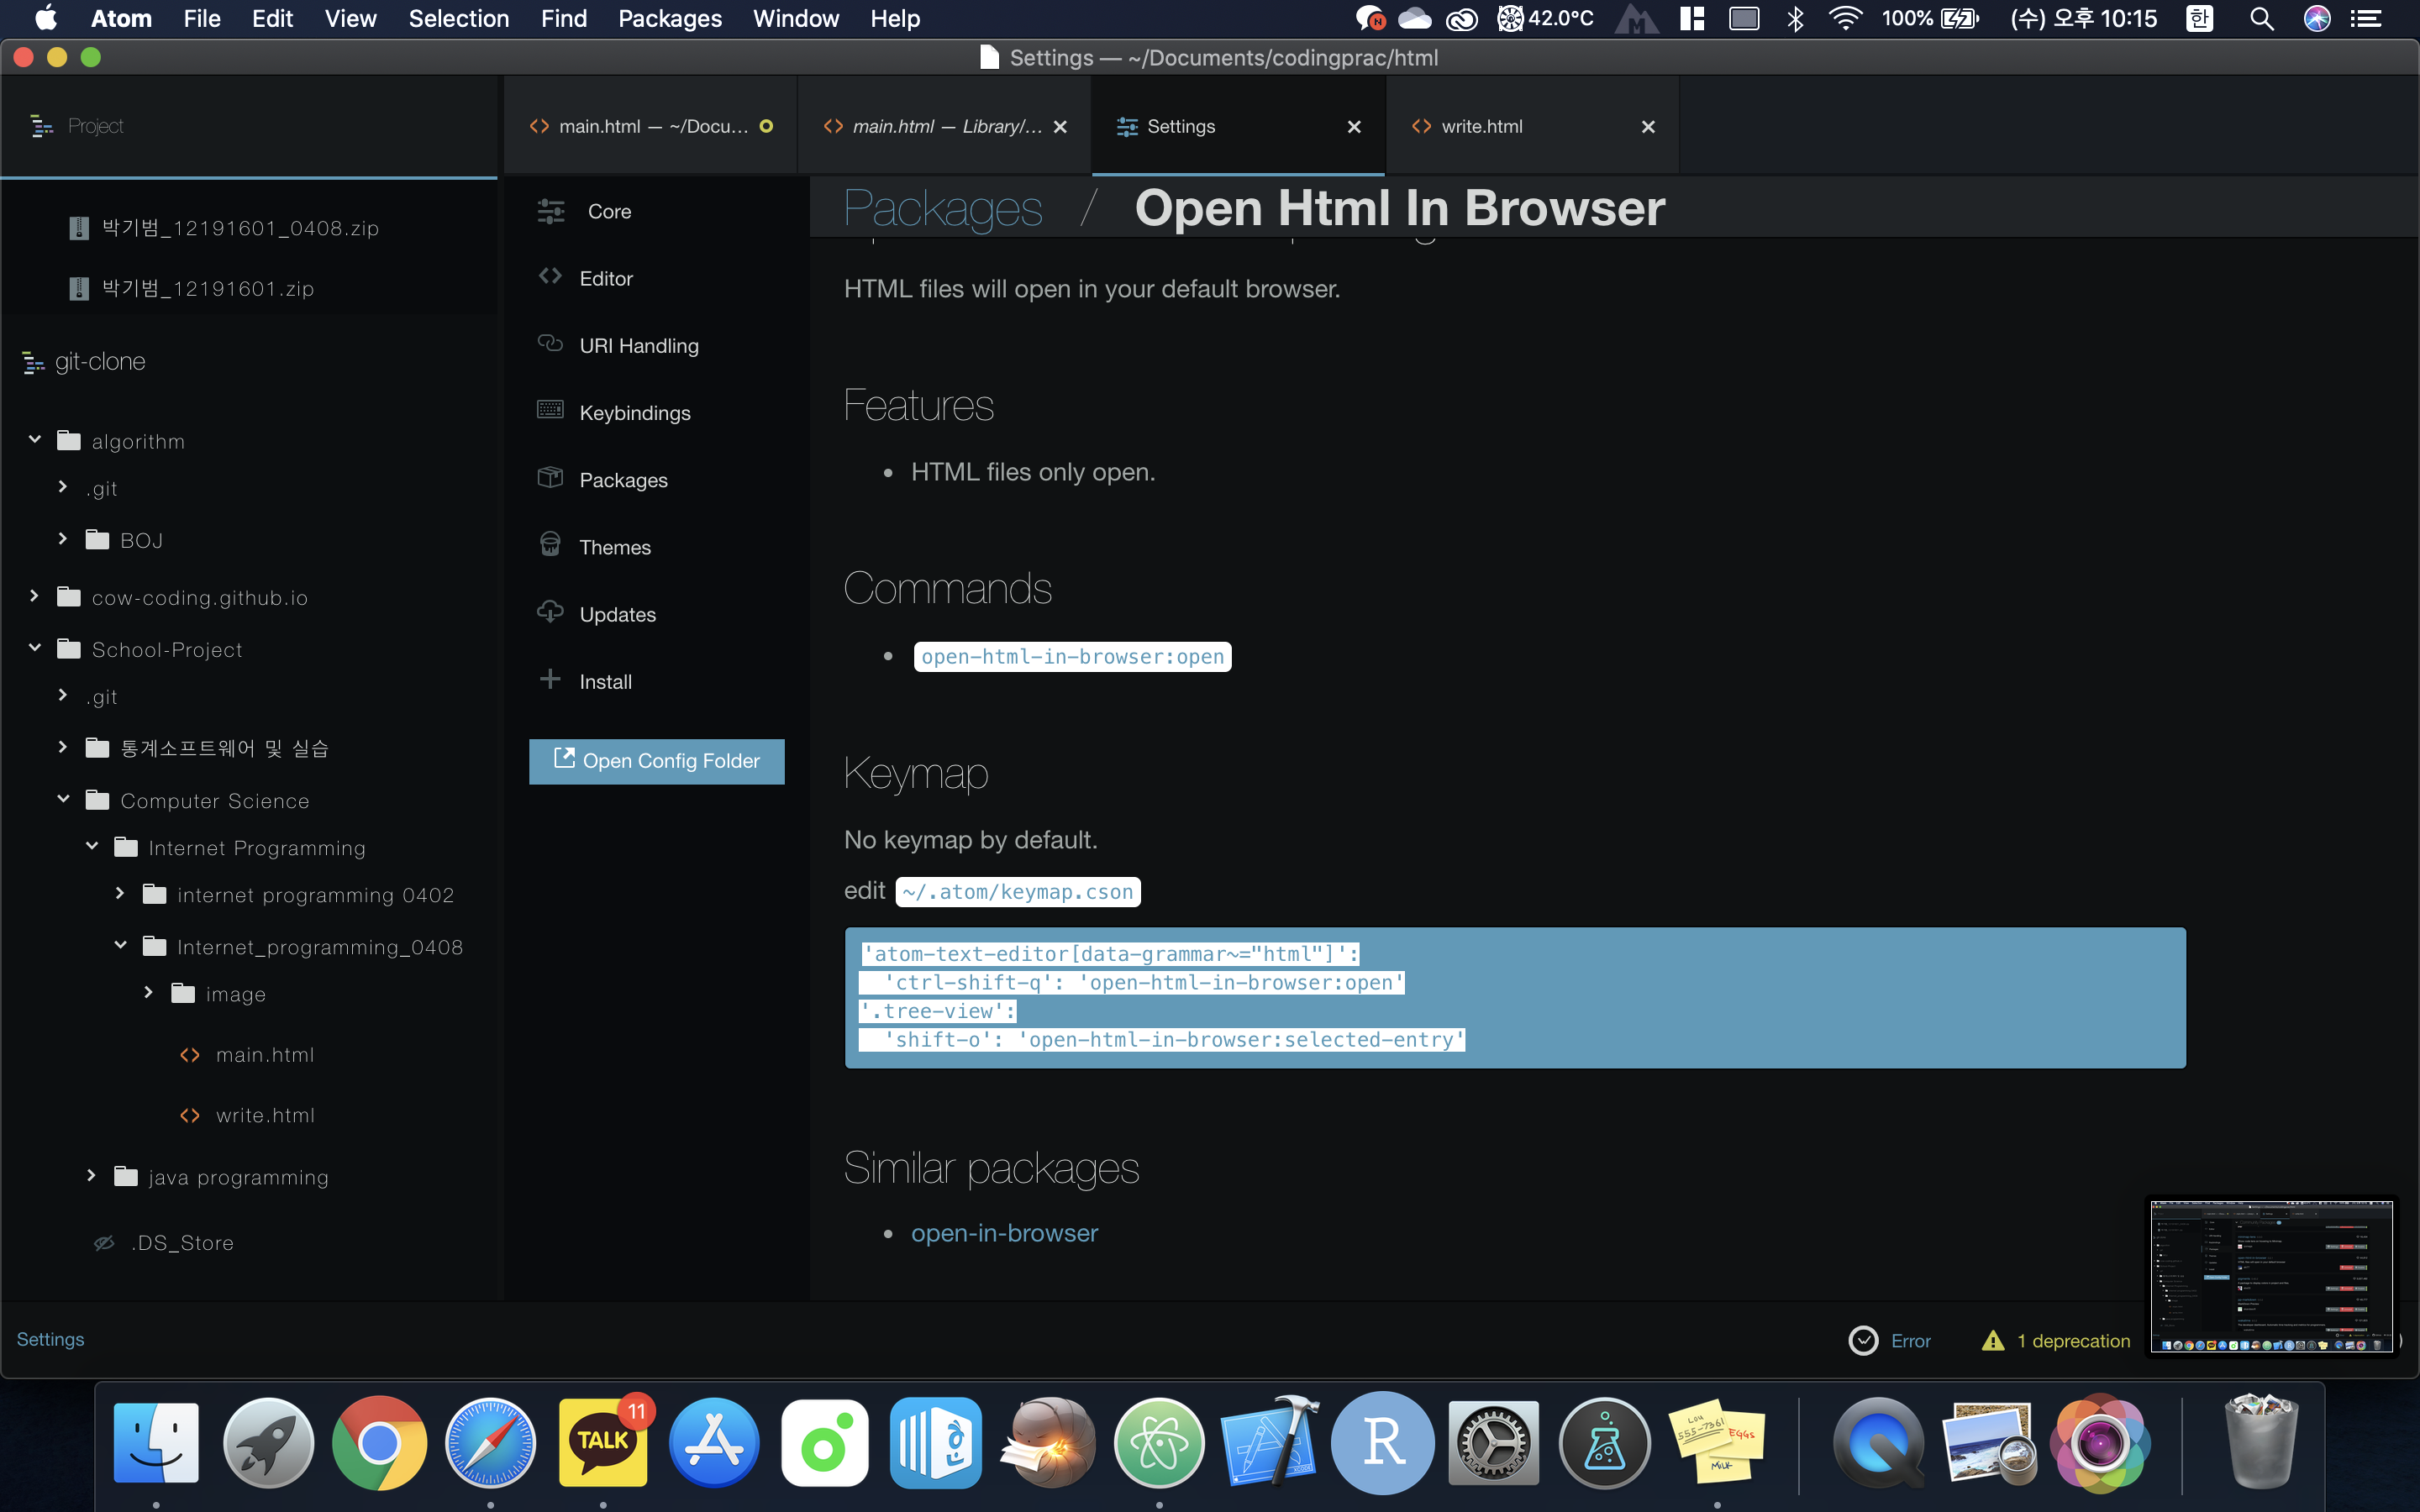Collapse the Computer Science folder

63,799
